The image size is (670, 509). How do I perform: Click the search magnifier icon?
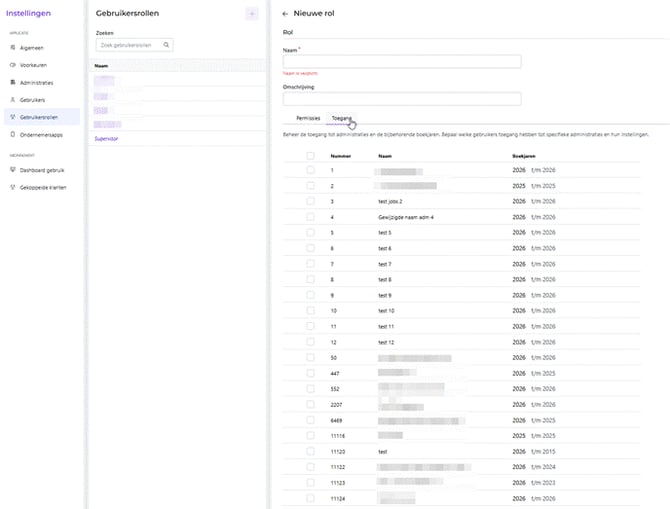tap(166, 45)
